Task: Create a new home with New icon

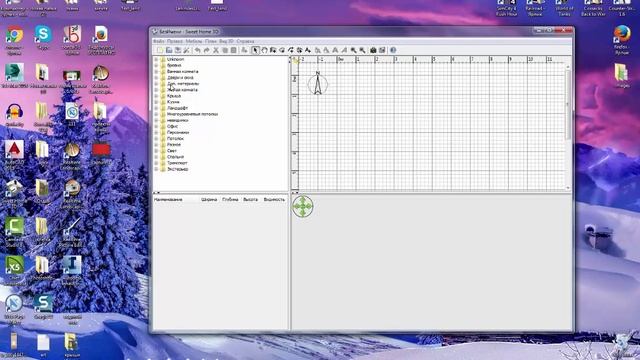Action: click(160, 50)
